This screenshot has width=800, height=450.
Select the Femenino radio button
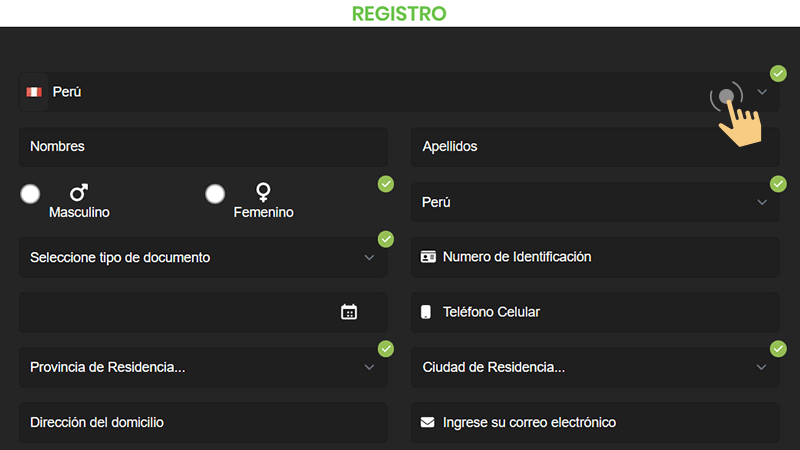pyautogui.click(x=215, y=194)
